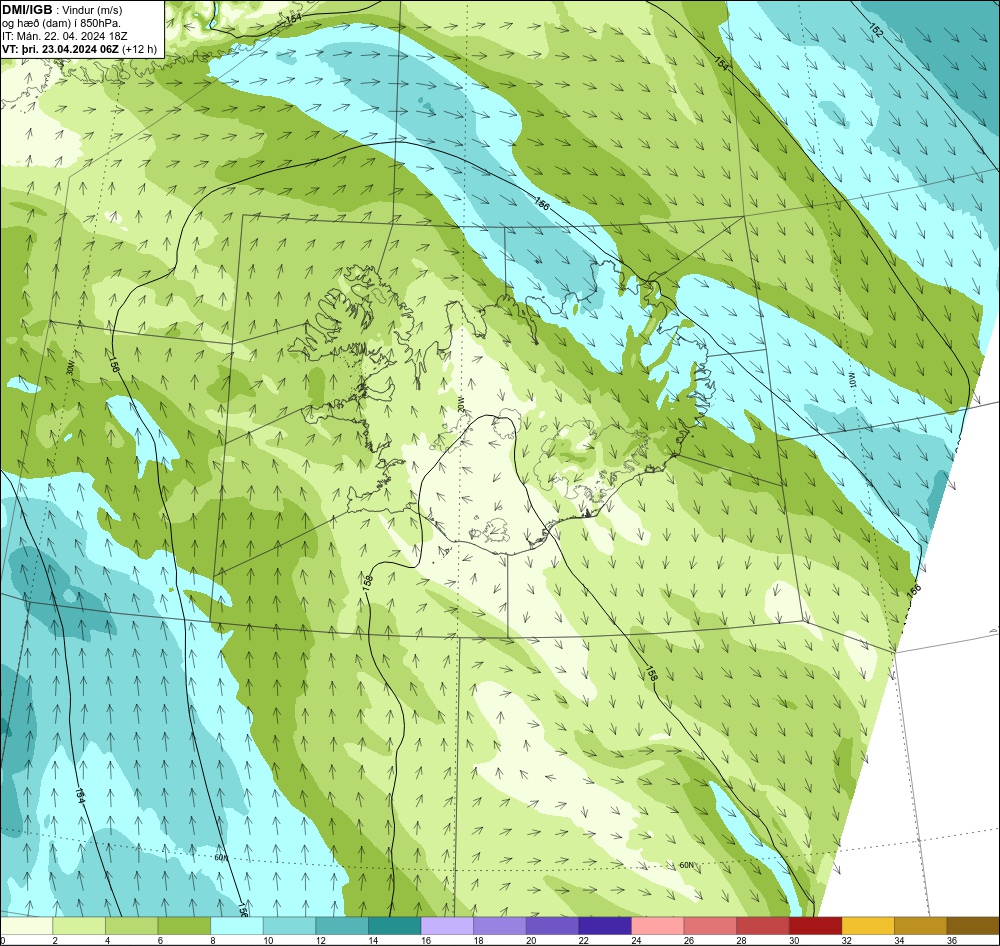Click the 152 contour label
This screenshot has width=1000, height=946.
pos(876,30)
